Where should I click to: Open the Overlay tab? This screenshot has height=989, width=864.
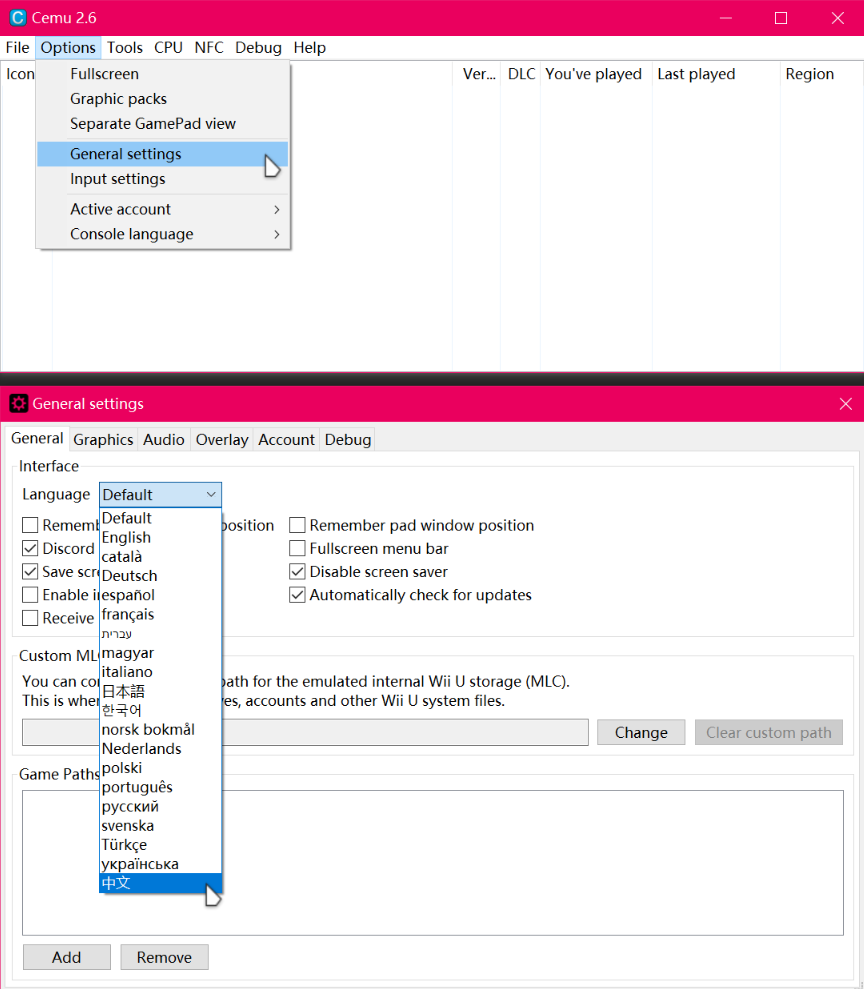click(221, 440)
